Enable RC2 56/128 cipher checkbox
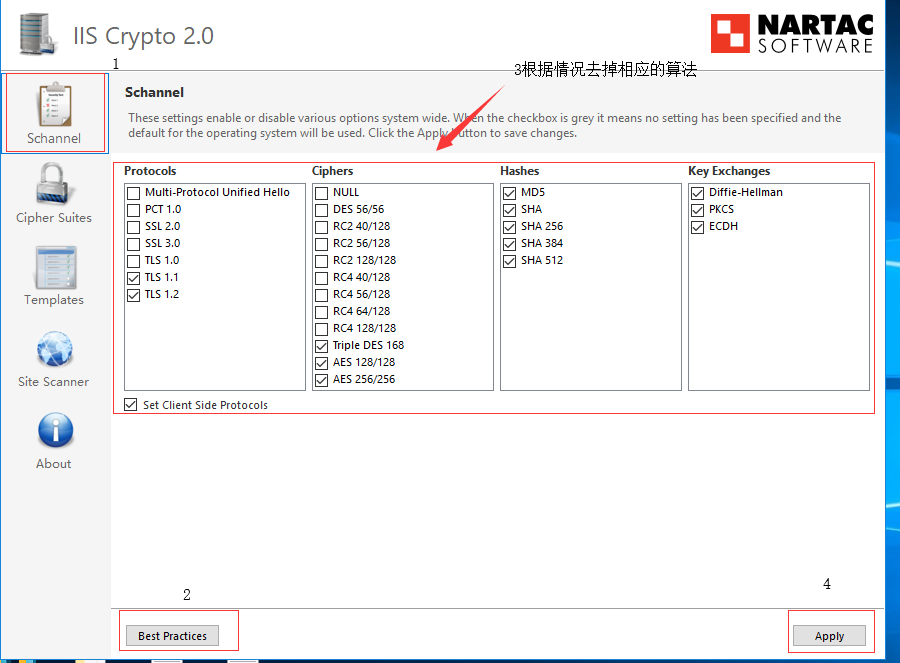 tap(321, 244)
